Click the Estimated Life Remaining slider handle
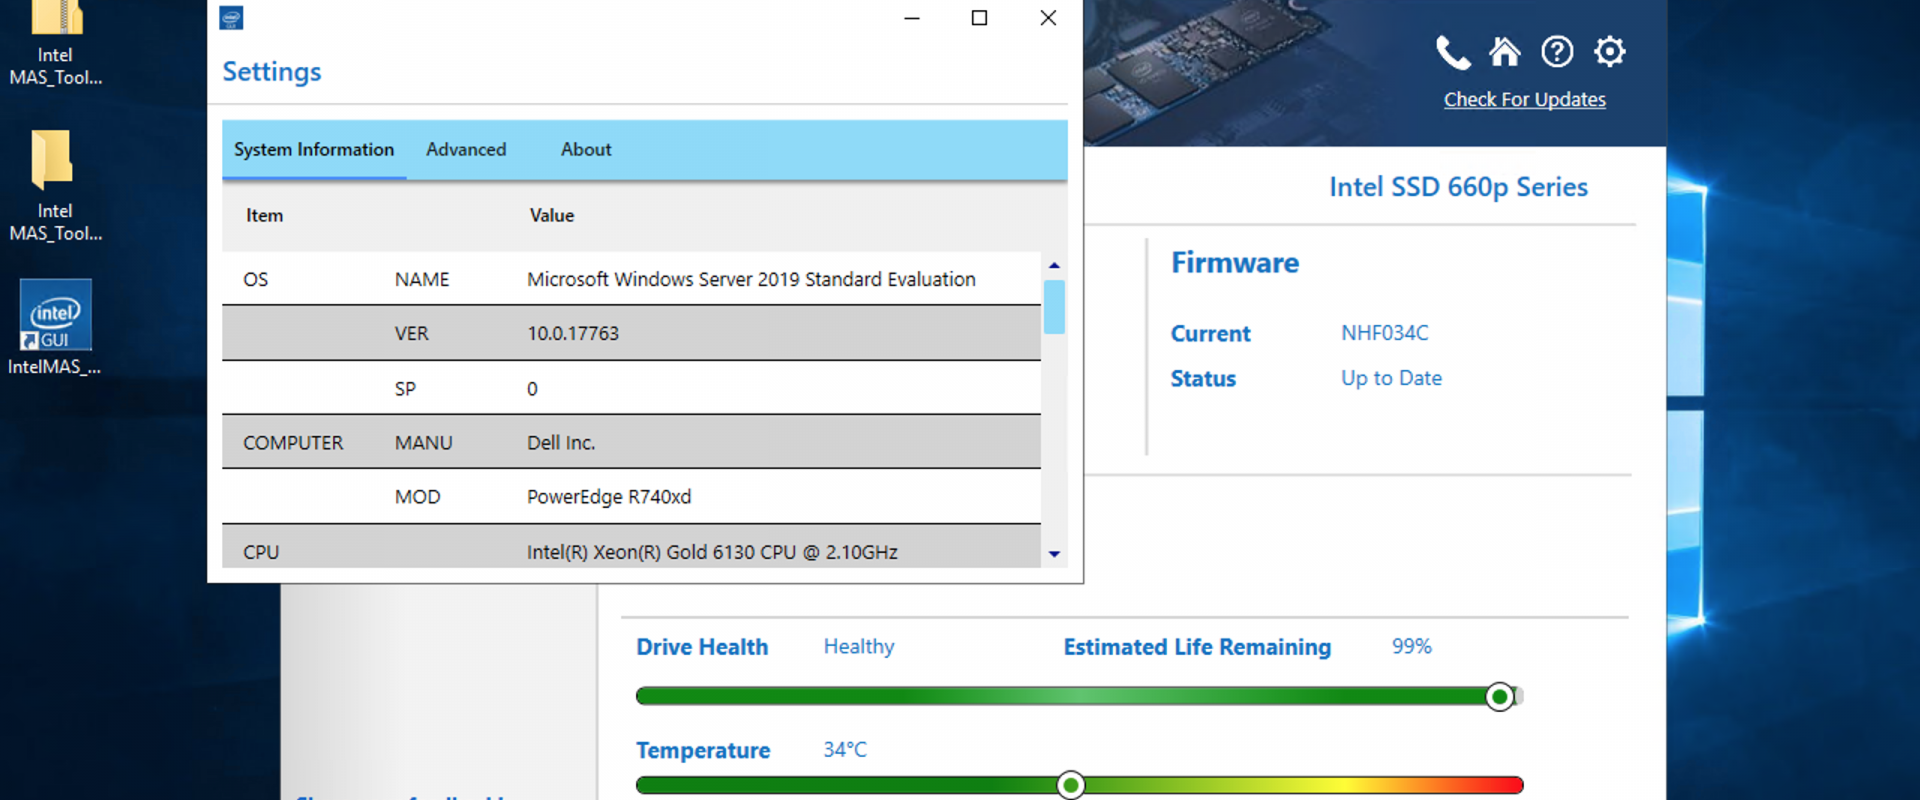Screen dimensions: 1920x800 coord(1499,697)
